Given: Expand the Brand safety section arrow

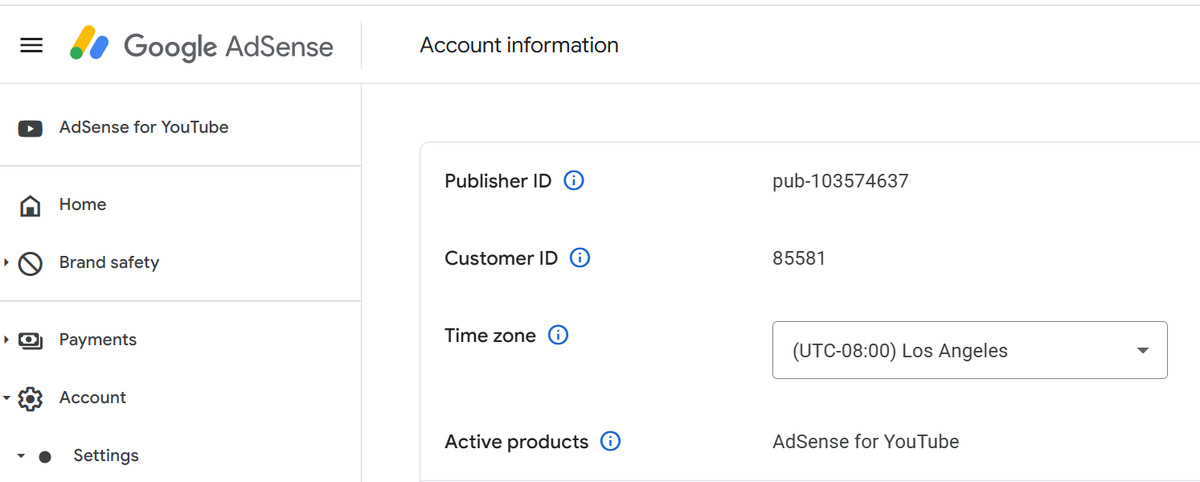Looking at the screenshot, I should [x=7, y=263].
